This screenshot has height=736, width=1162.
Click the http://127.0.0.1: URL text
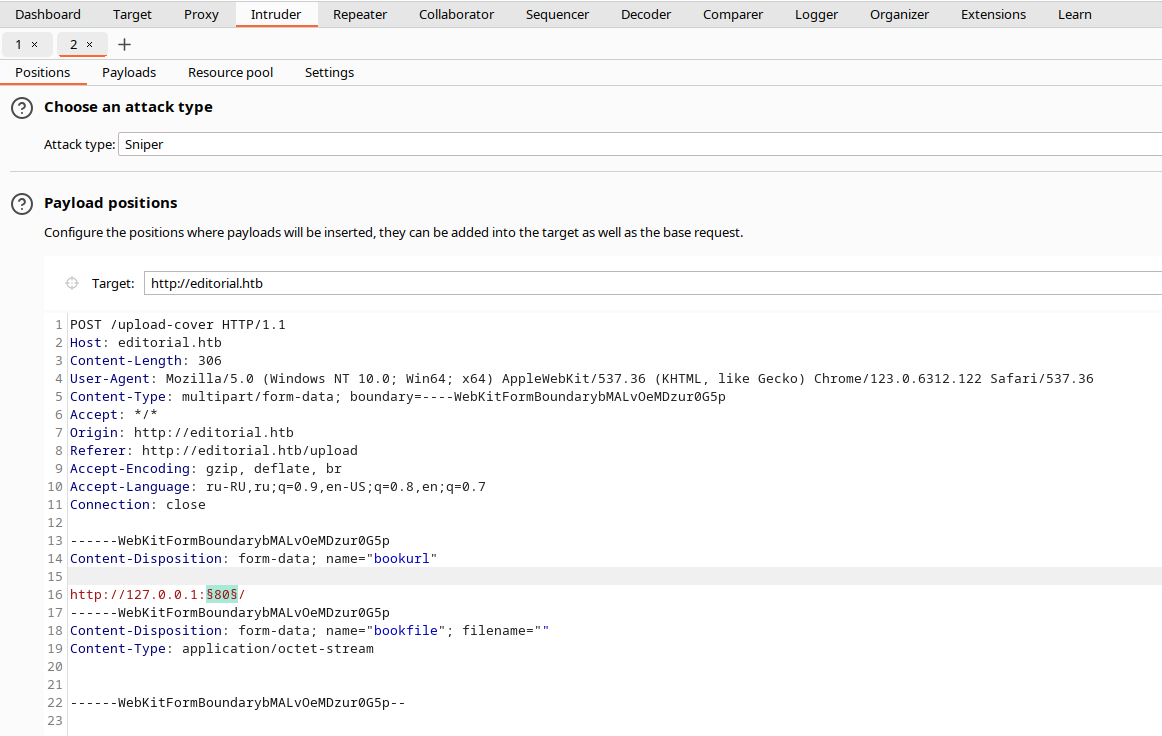pos(138,594)
